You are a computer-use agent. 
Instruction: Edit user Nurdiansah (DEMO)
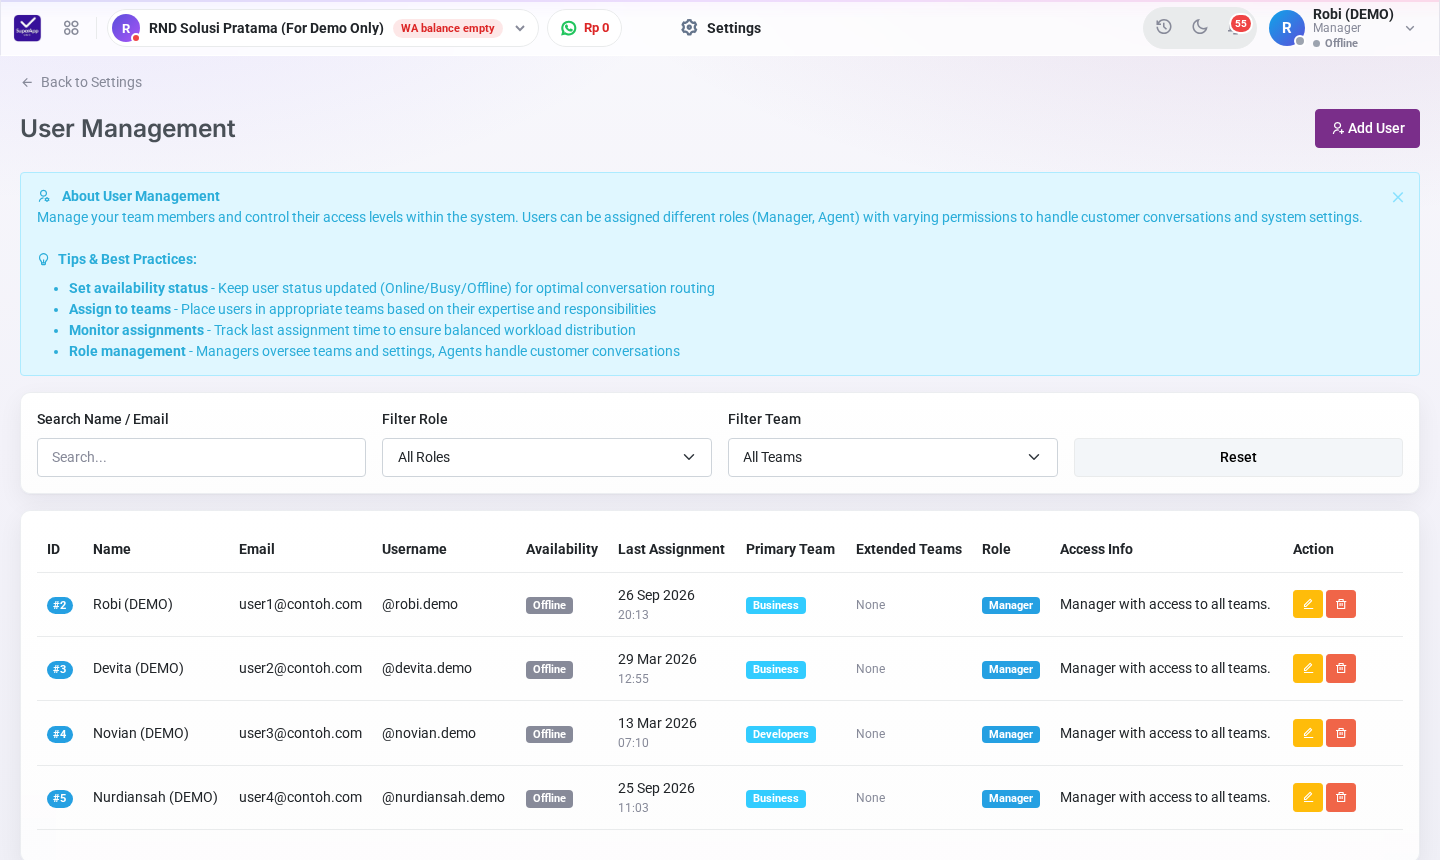1308,797
